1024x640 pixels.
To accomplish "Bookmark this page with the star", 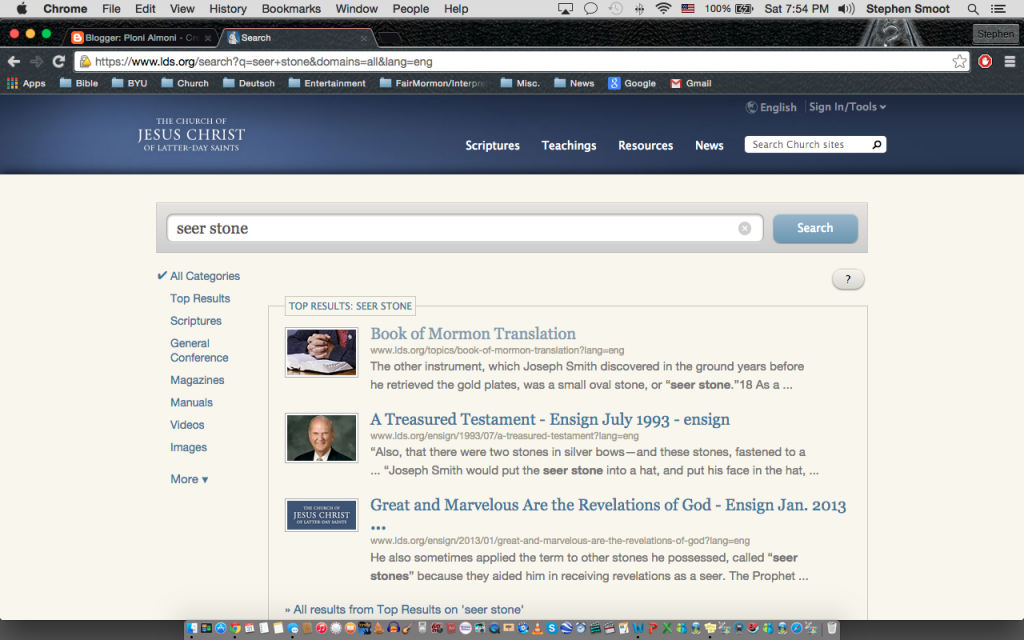I will 959,61.
